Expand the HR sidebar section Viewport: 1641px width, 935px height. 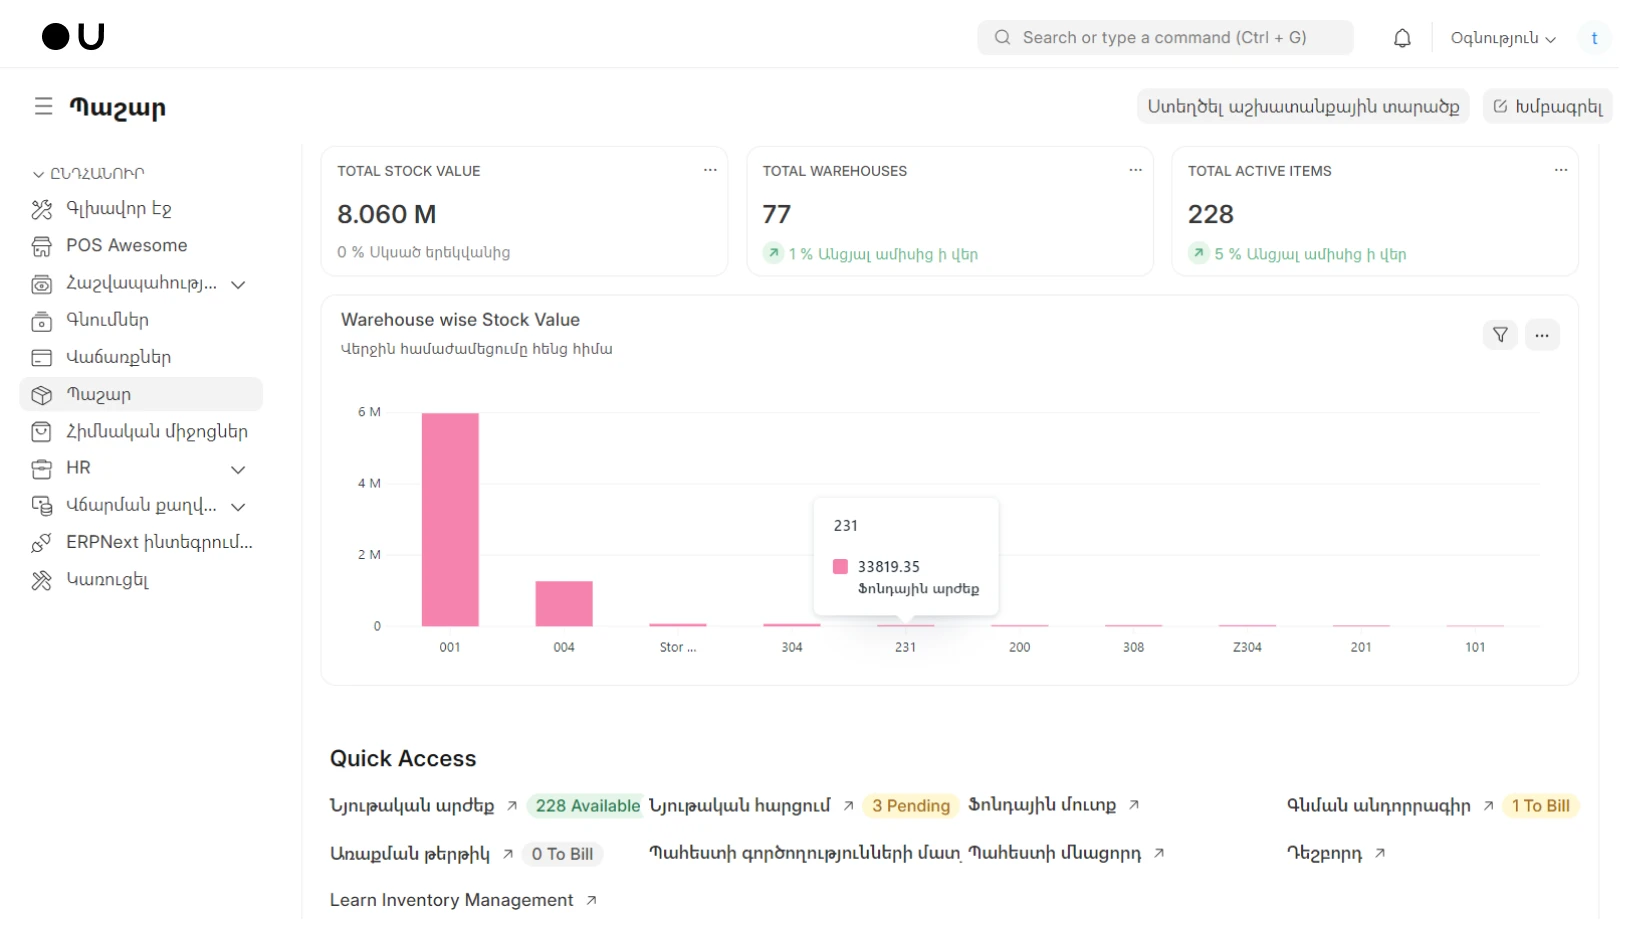click(x=238, y=469)
